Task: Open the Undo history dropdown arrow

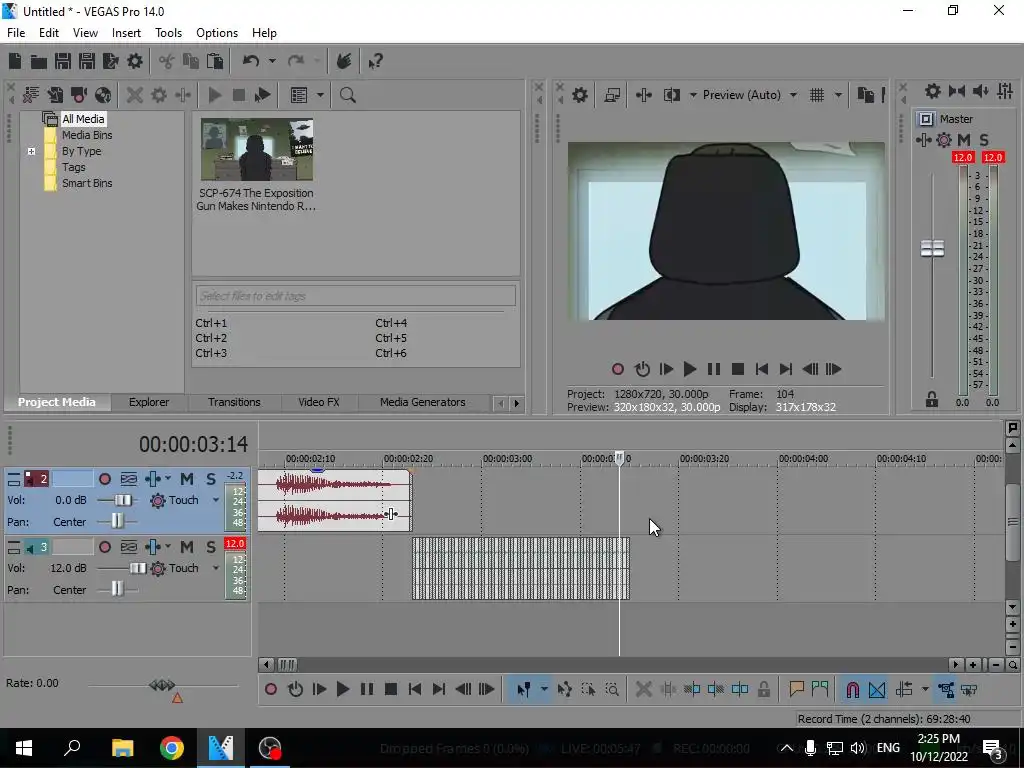Action: pos(272,61)
